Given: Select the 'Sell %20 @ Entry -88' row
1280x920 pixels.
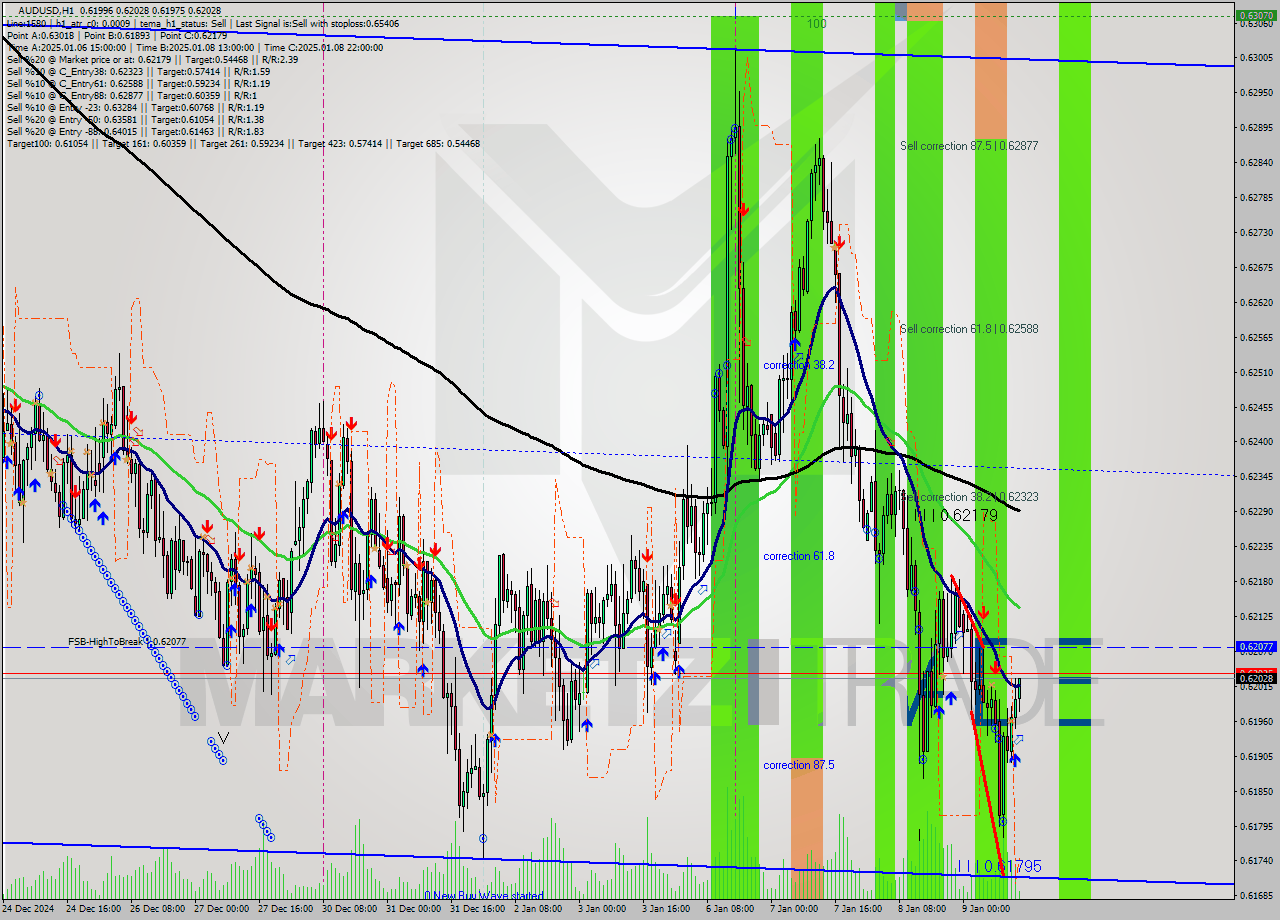Looking at the screenshot, I should tap(135, 132).
